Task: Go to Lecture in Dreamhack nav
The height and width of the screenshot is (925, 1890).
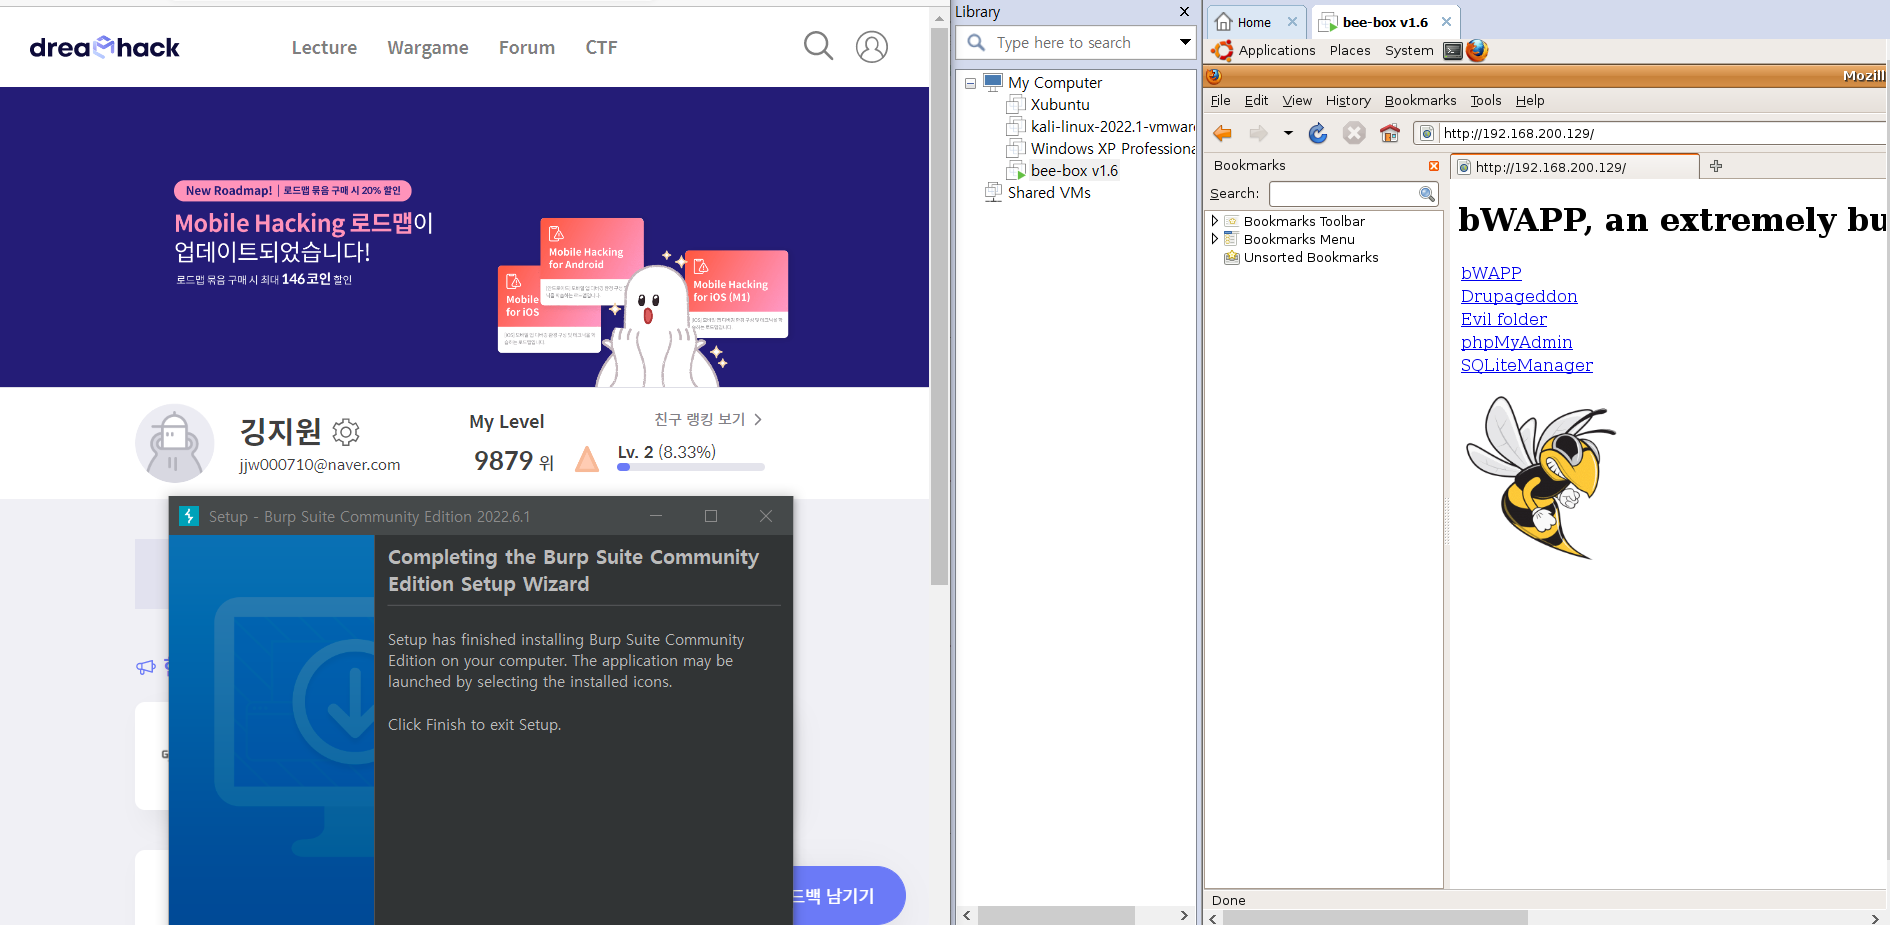Action: tap(324, 47)
